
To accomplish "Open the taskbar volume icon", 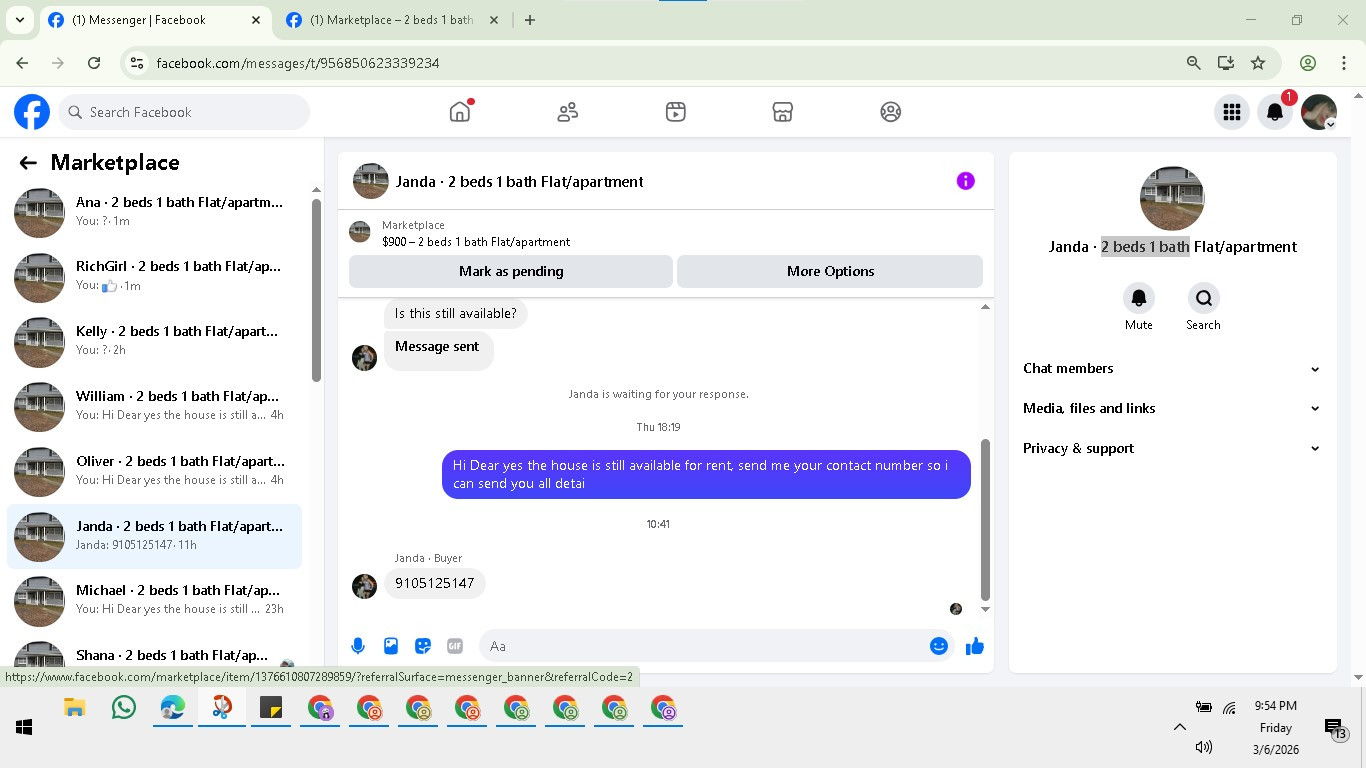I will [1204, 747].
